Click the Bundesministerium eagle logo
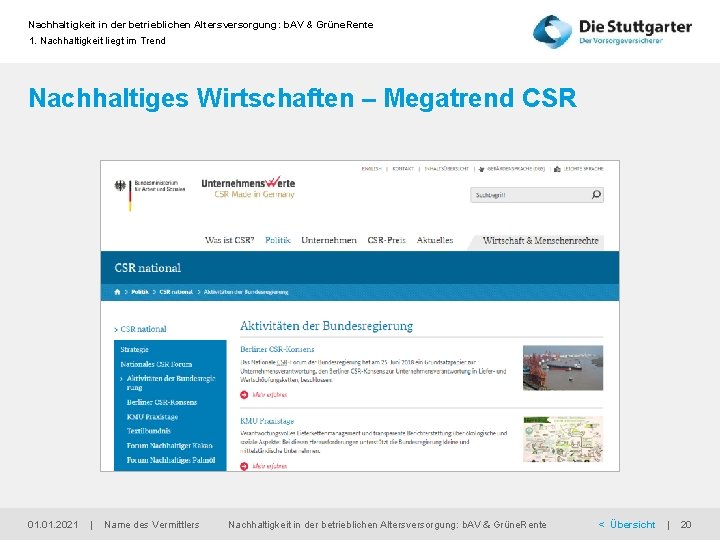720x540 pixels. point(120,186)
